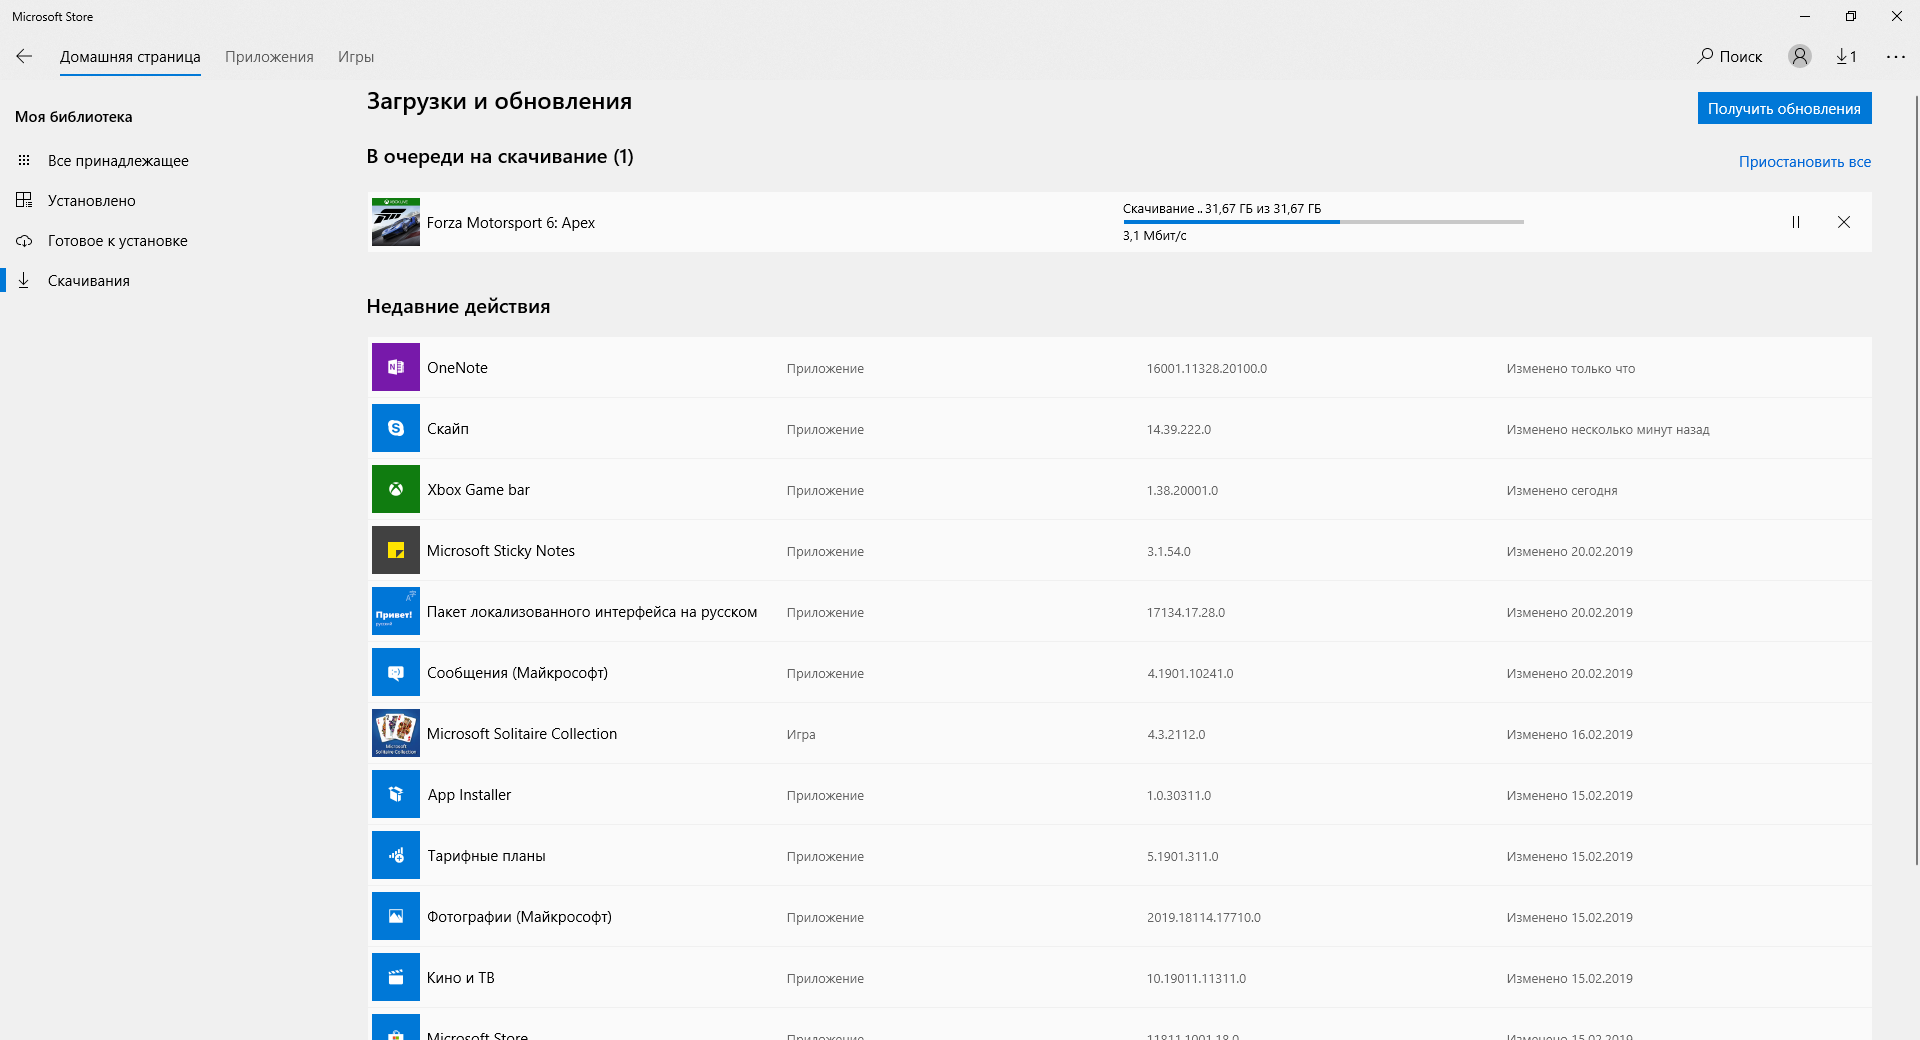Click Изменено 16.02.2019 date
Viewport: 1920px width, 1040px height.
click(x=1570, y=735)
